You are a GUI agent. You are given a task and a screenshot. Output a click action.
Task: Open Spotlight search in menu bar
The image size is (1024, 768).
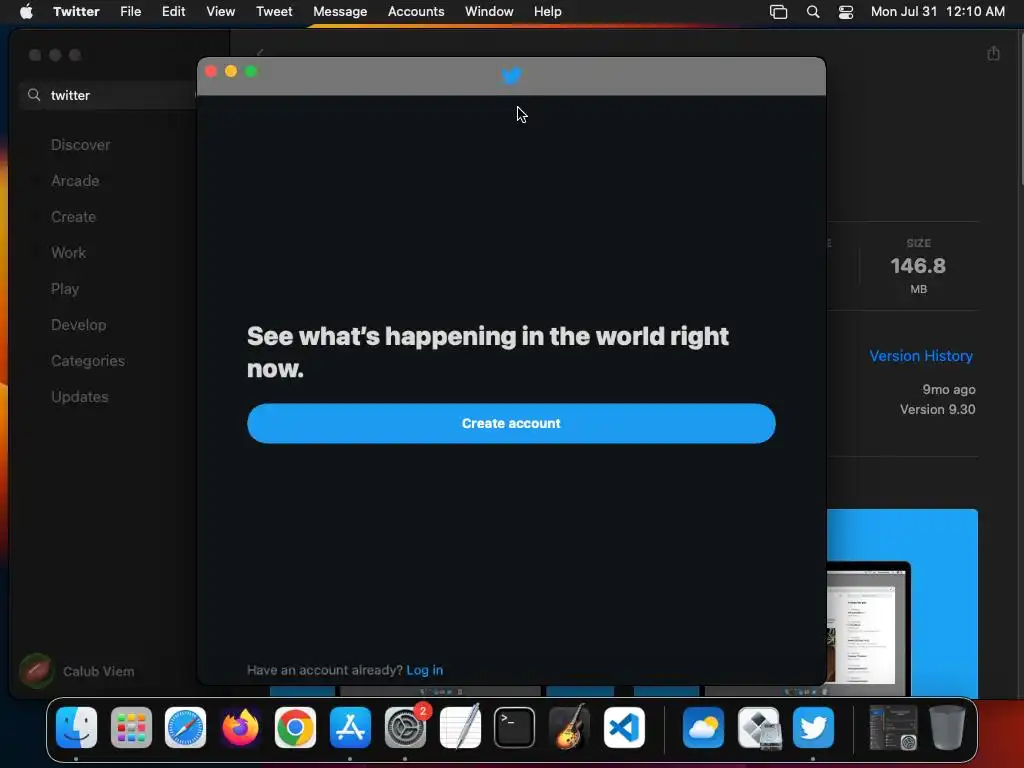click(813, 11)
